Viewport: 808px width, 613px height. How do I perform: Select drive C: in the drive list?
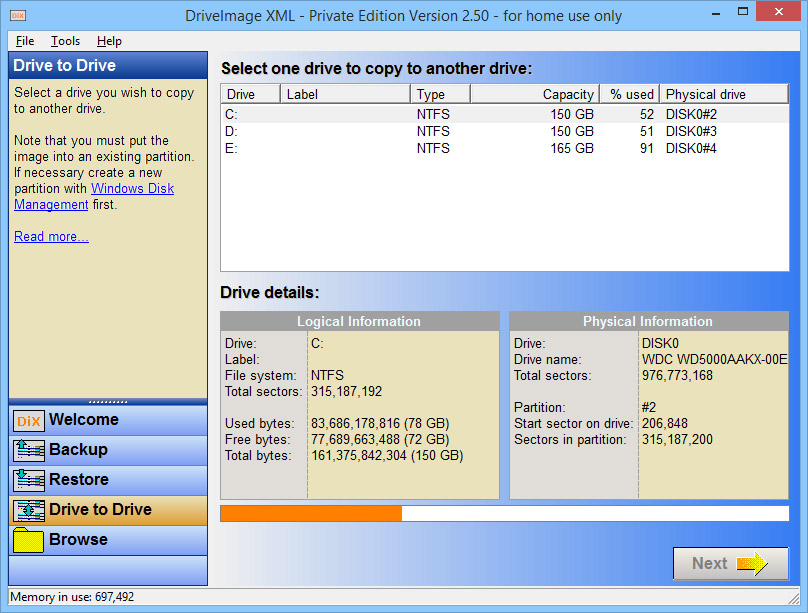[300, 114]
